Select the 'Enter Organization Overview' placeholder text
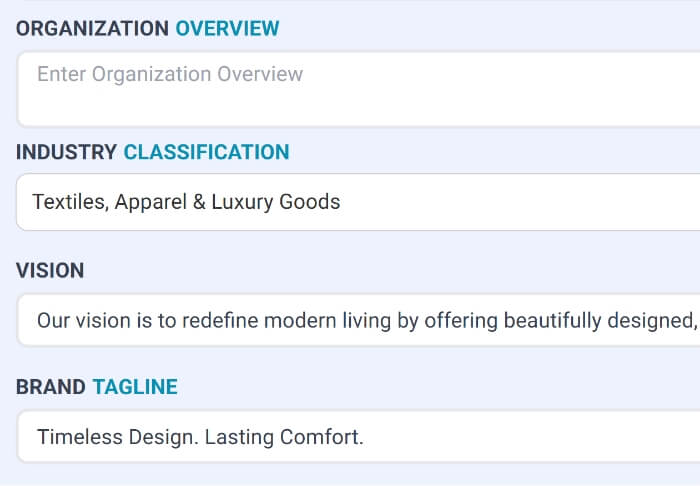700x486 pixels. pos(169,74)
